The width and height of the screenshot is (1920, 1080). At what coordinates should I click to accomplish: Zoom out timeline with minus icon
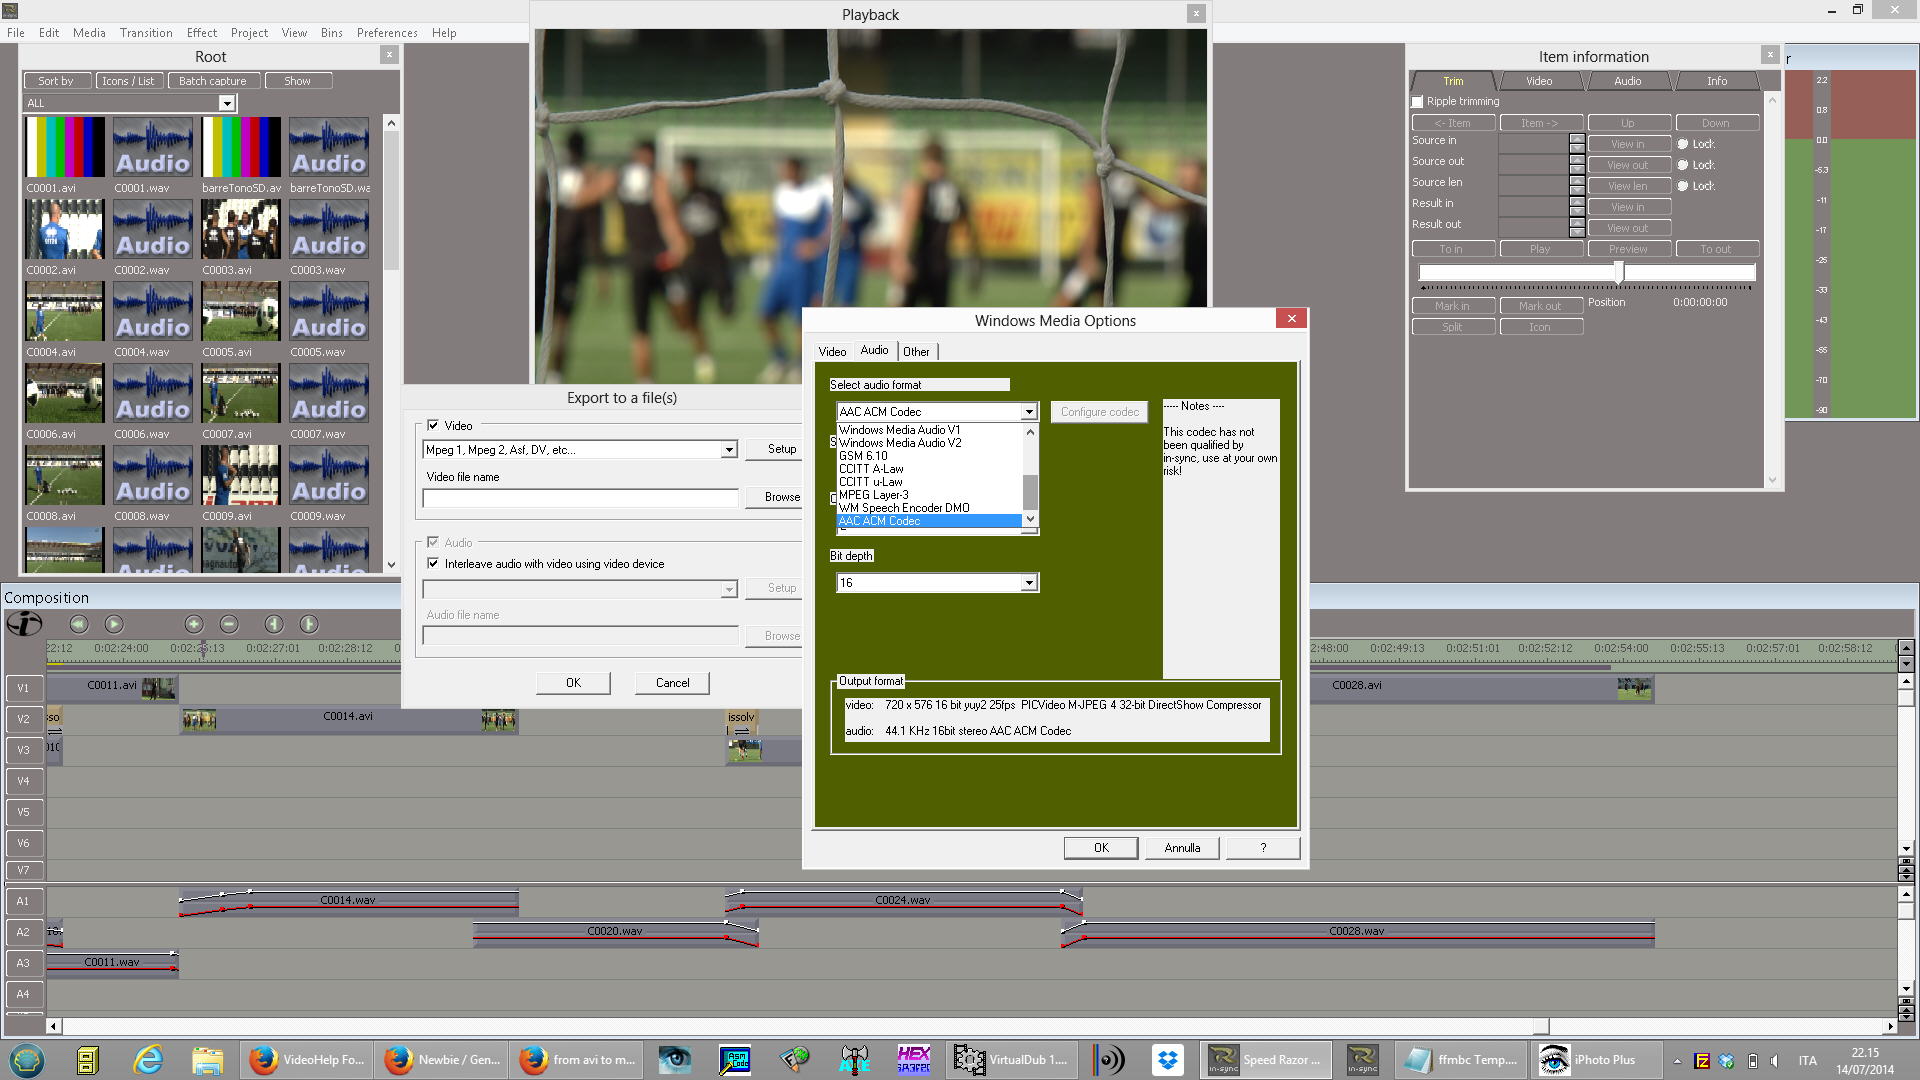(229, 624)
